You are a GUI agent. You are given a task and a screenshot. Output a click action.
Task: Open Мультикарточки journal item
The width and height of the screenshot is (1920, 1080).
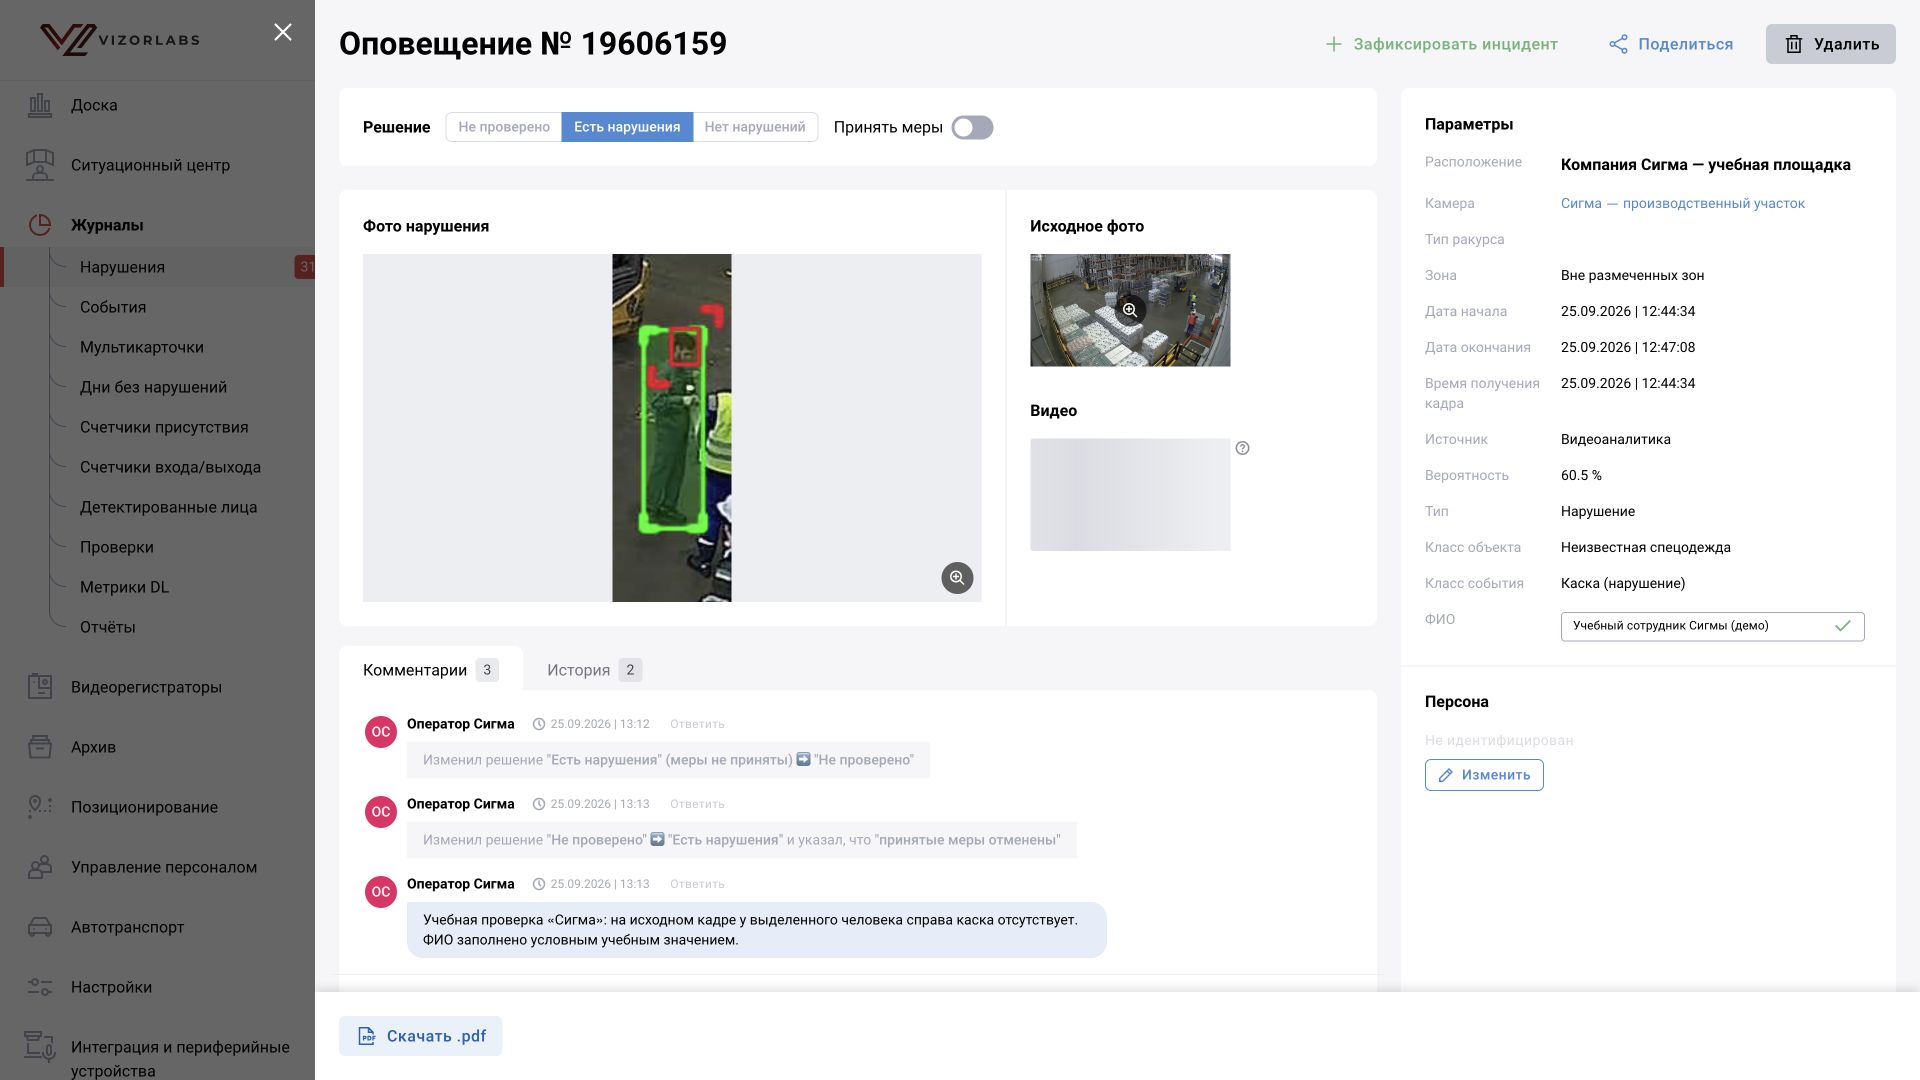pyautogui.click(x=142, y=347)
